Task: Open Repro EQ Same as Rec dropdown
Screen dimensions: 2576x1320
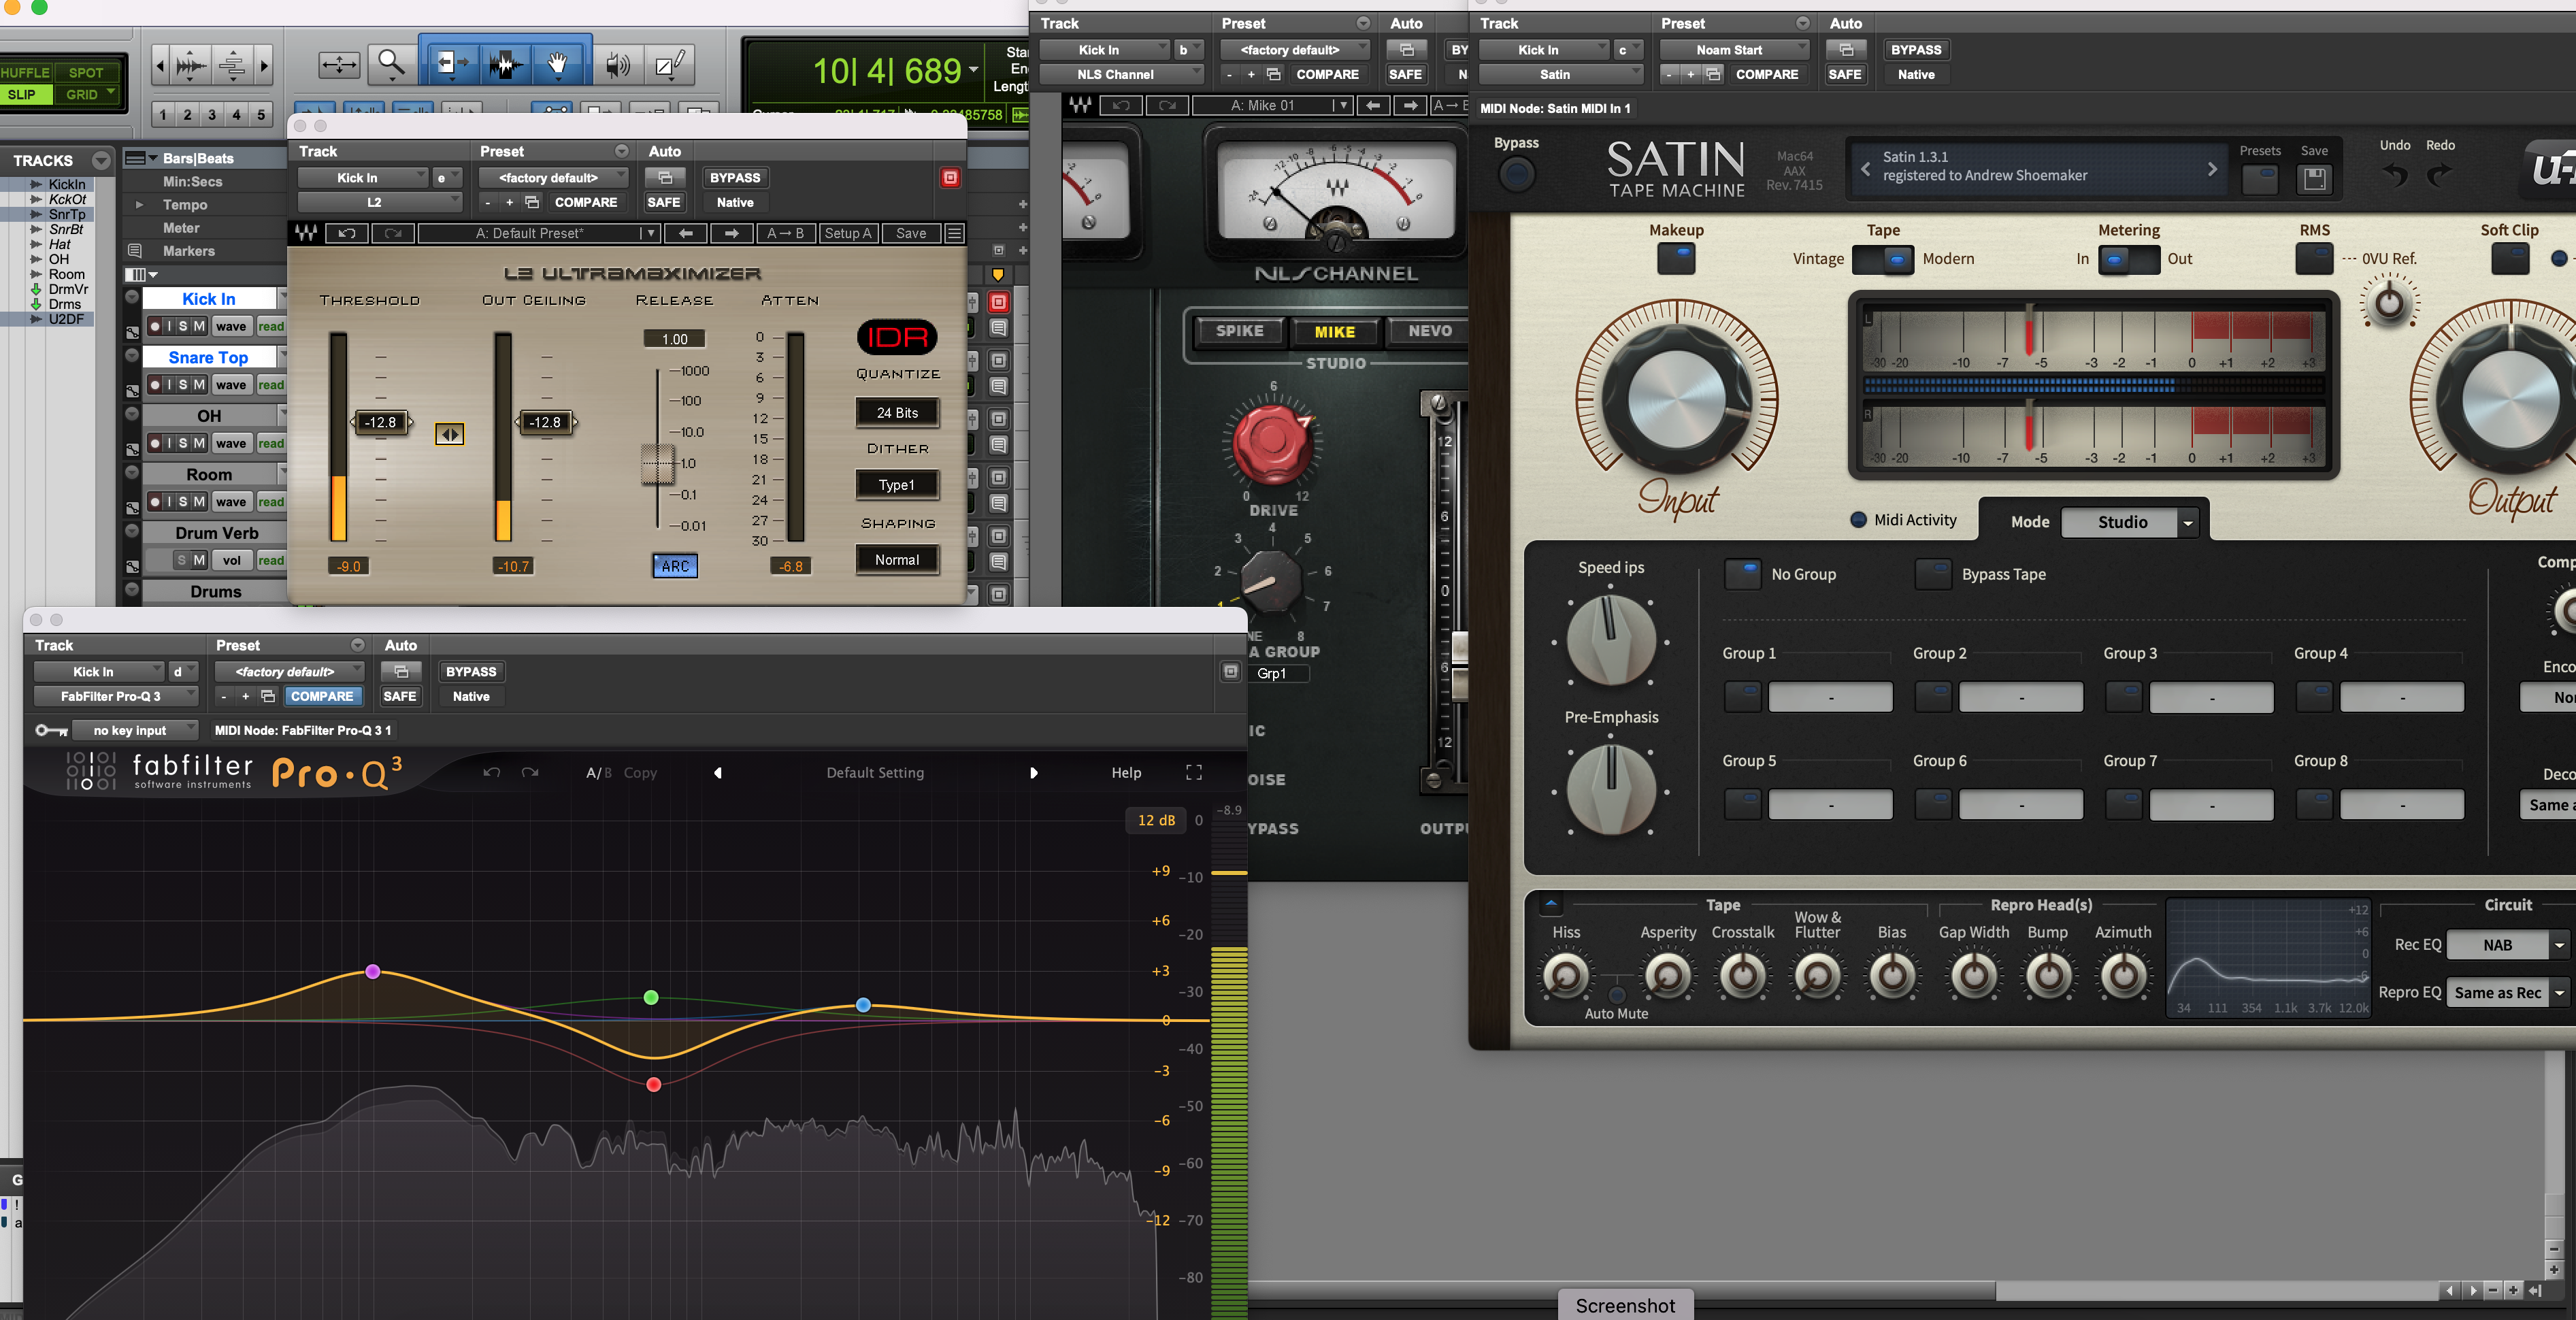Action: (x=2508, y=993)
